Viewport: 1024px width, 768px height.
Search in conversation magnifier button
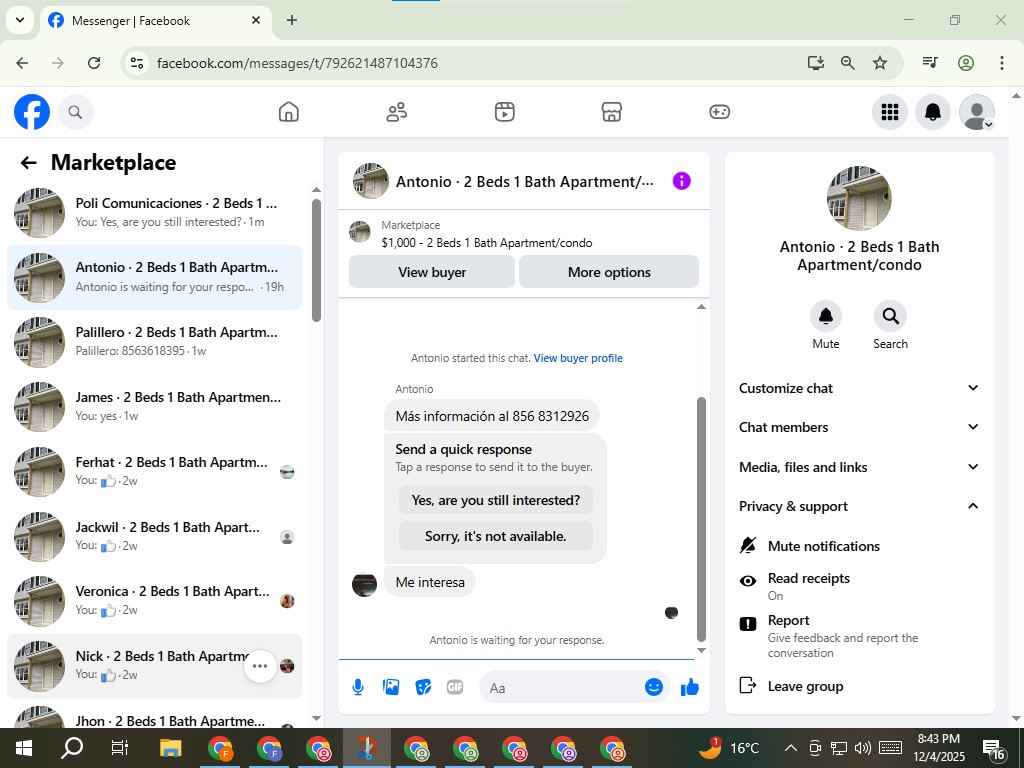tap(890, 316)
